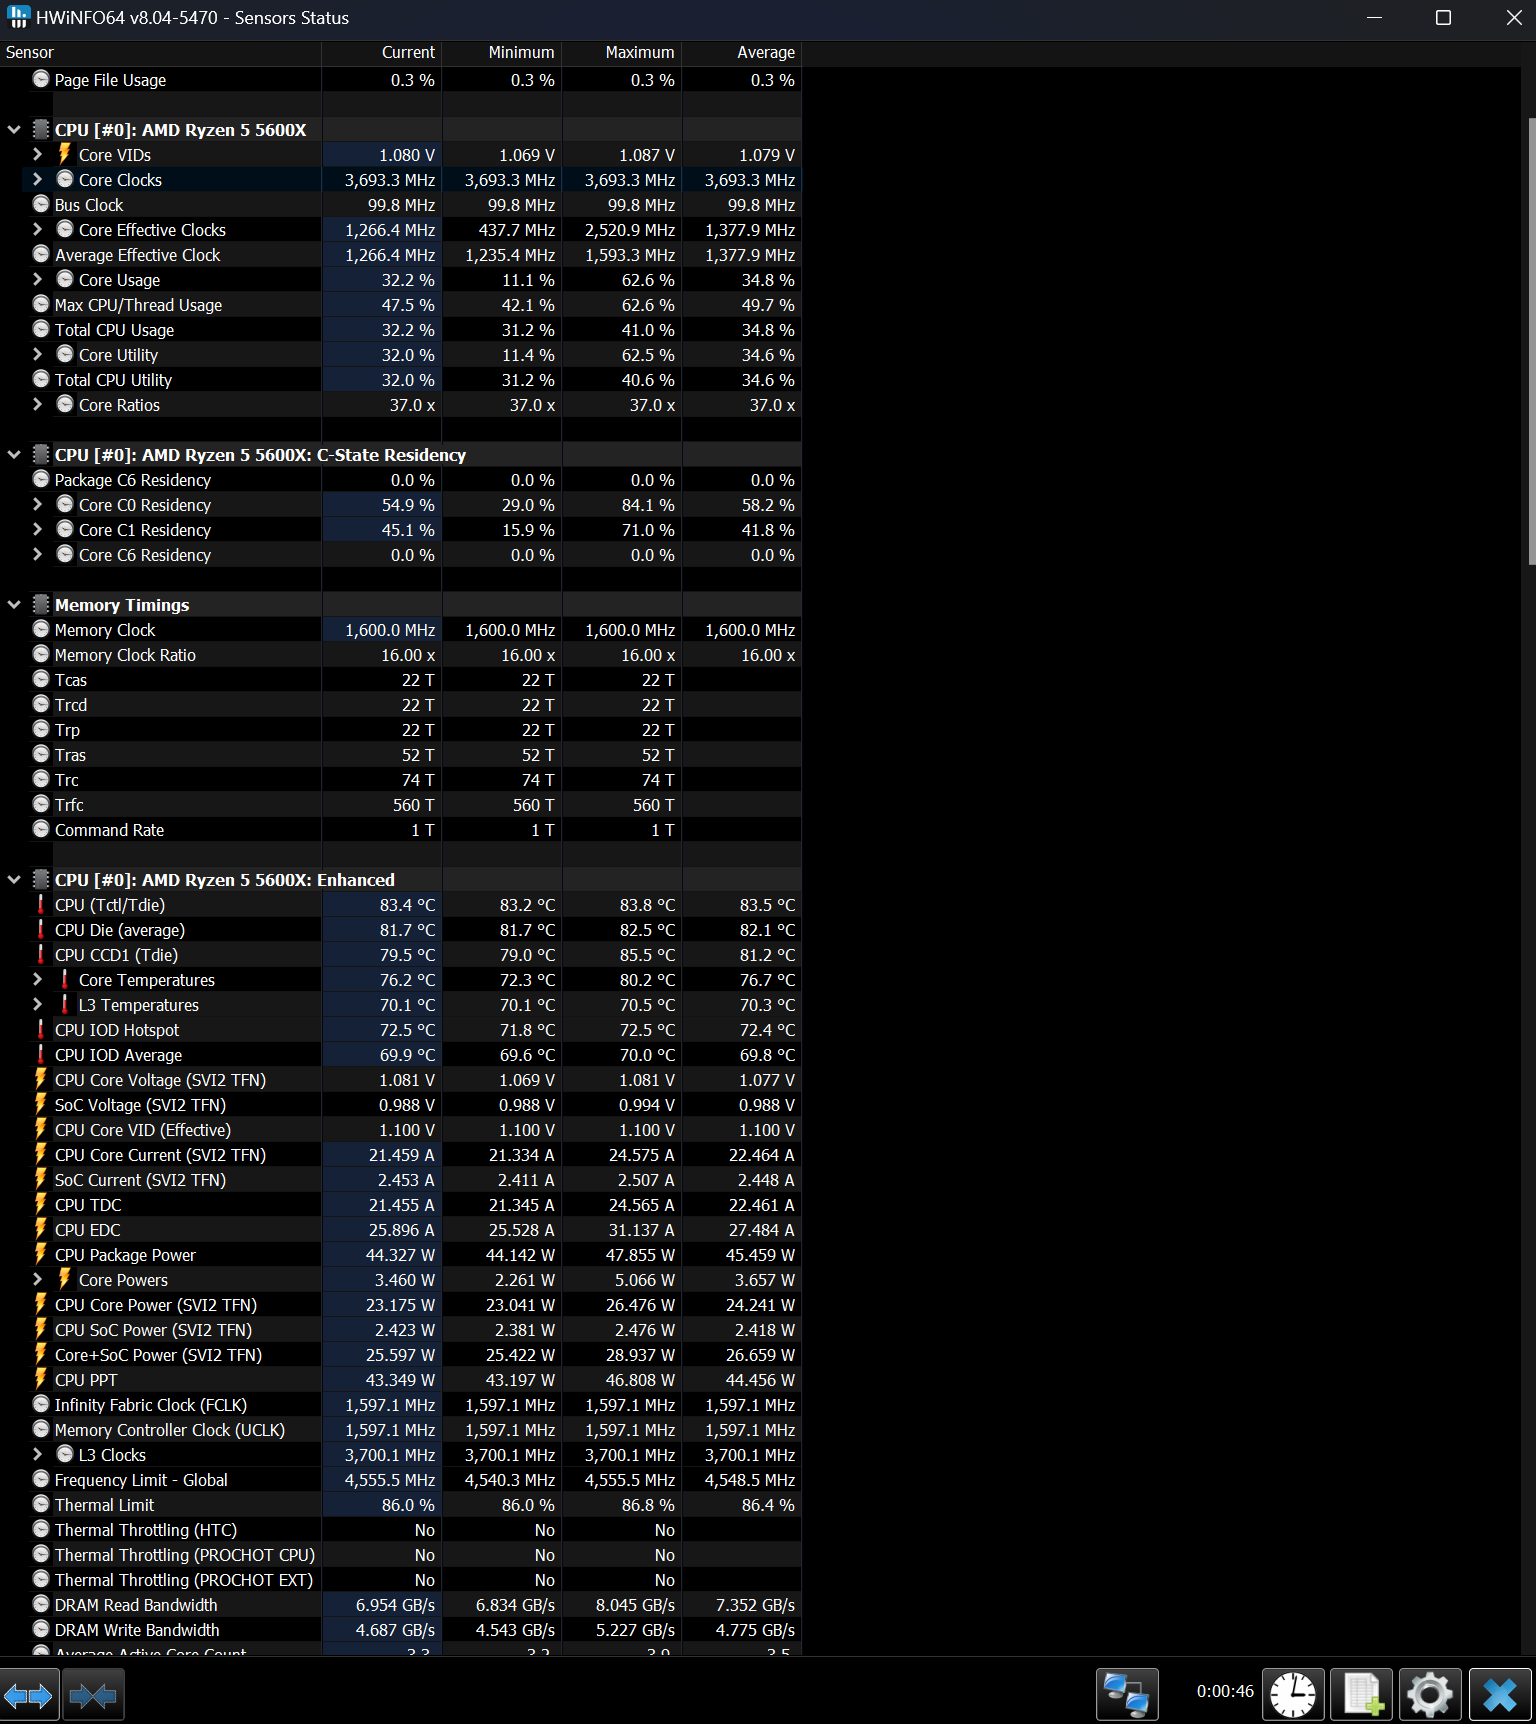The height and width of the screenshot is (1724, 1536).
Task: Click the Minimum column header
Action: [x=501, y=52]
